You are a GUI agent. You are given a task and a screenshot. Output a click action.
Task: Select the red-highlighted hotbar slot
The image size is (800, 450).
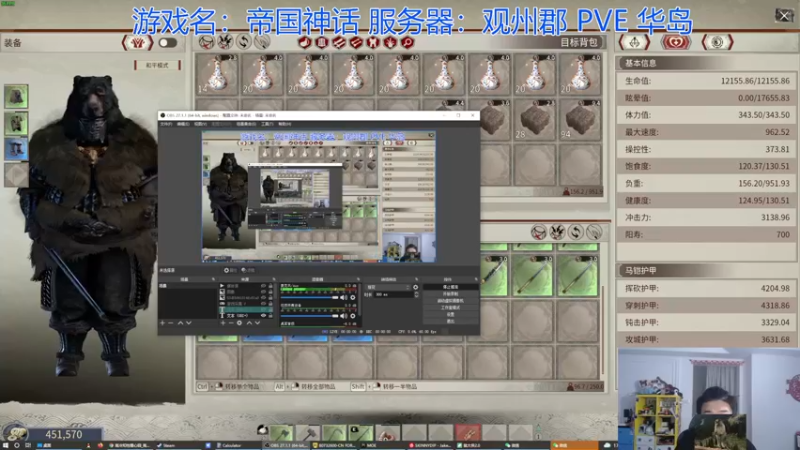point(468,433)
